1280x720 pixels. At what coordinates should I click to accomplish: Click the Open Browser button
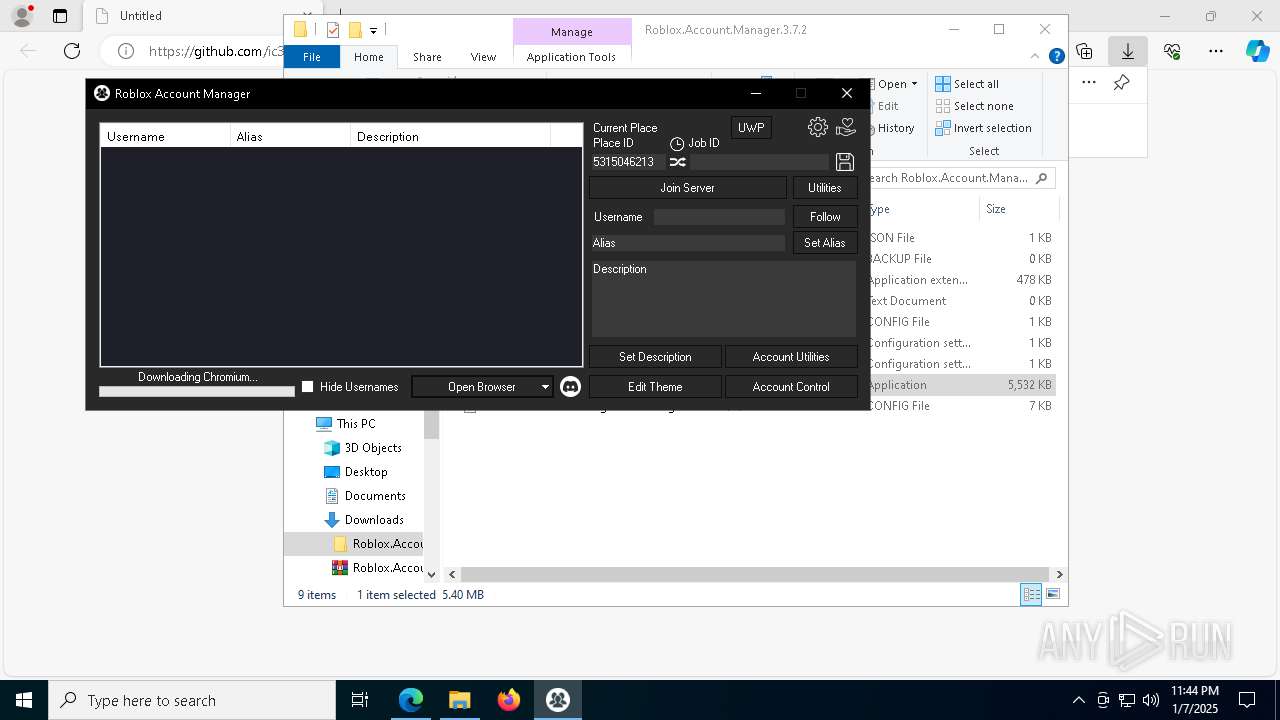tap(482, 387)
